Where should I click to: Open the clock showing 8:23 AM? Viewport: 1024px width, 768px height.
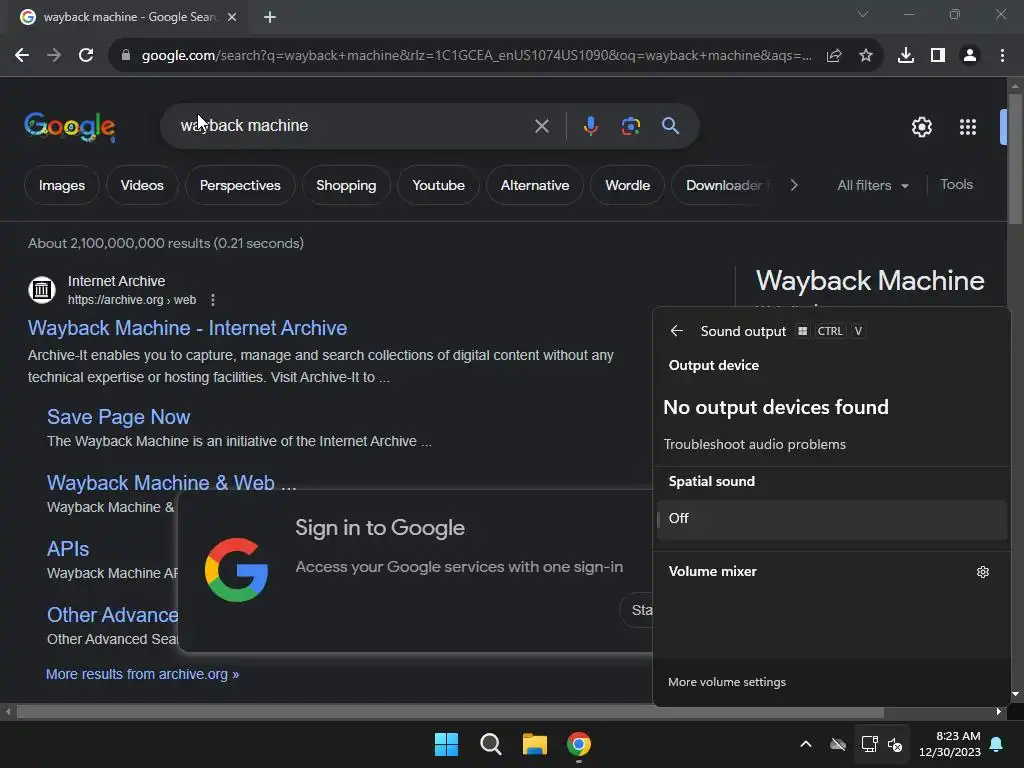coord(950,744)
